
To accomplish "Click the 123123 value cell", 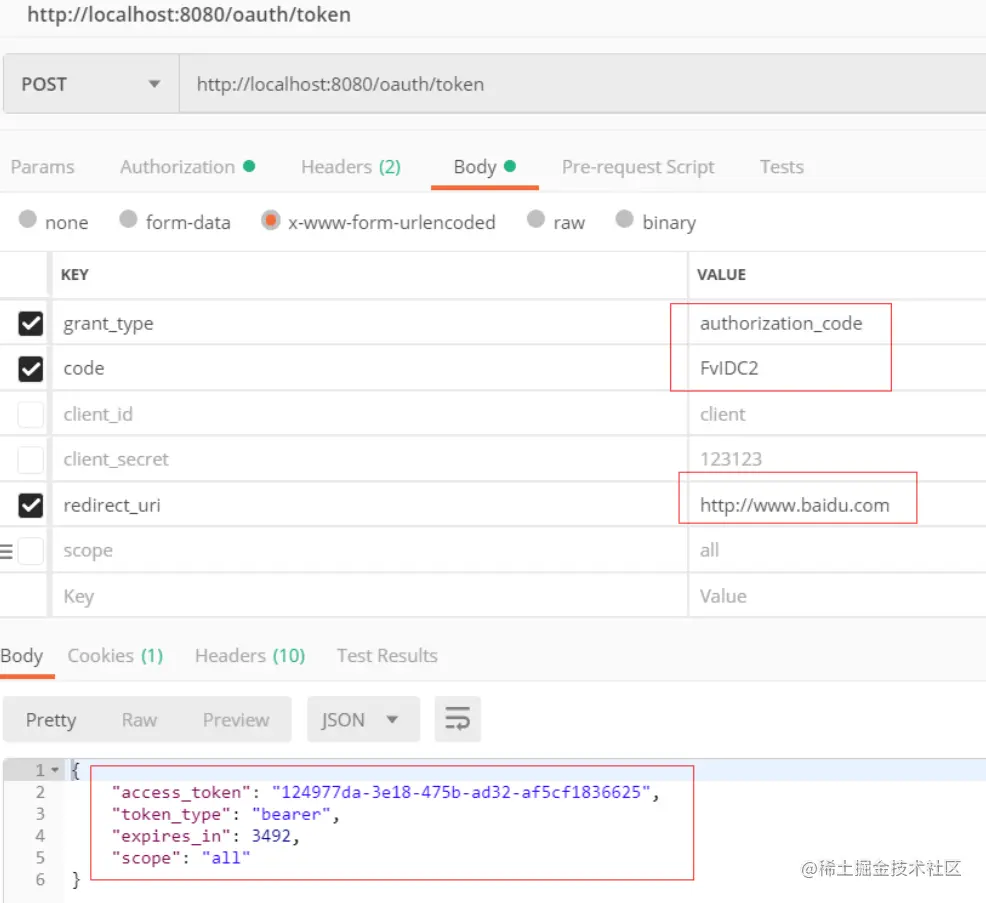I will (837, 460).
